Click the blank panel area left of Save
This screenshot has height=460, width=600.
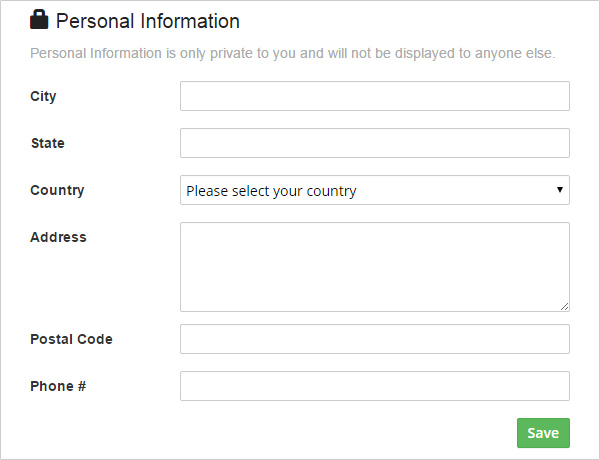pyautogui.click(x=300, y=433)
